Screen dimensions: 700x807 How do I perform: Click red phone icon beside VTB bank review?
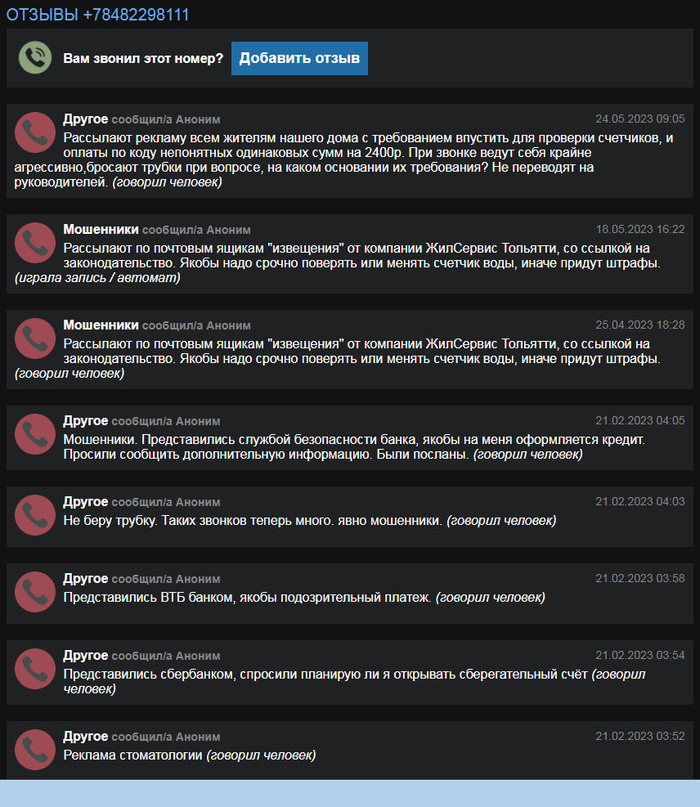[35, 593]
